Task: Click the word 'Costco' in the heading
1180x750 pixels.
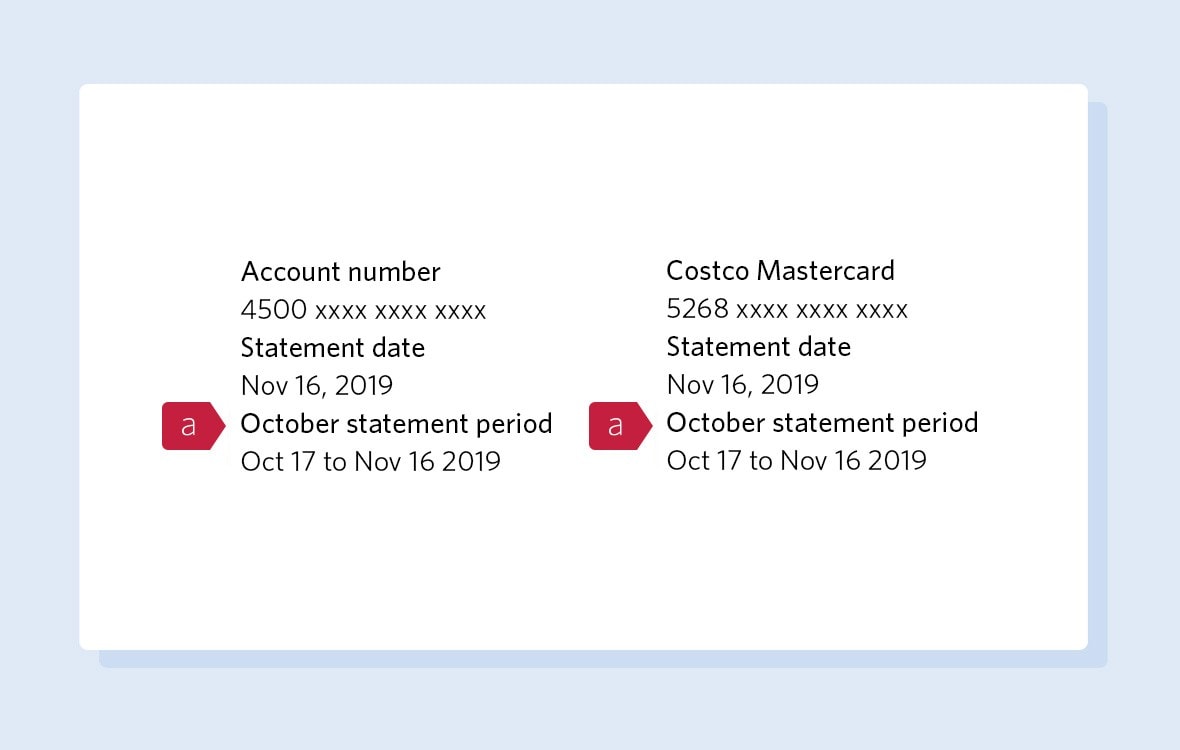Action: pyautogui.click(x=707, y=271)
